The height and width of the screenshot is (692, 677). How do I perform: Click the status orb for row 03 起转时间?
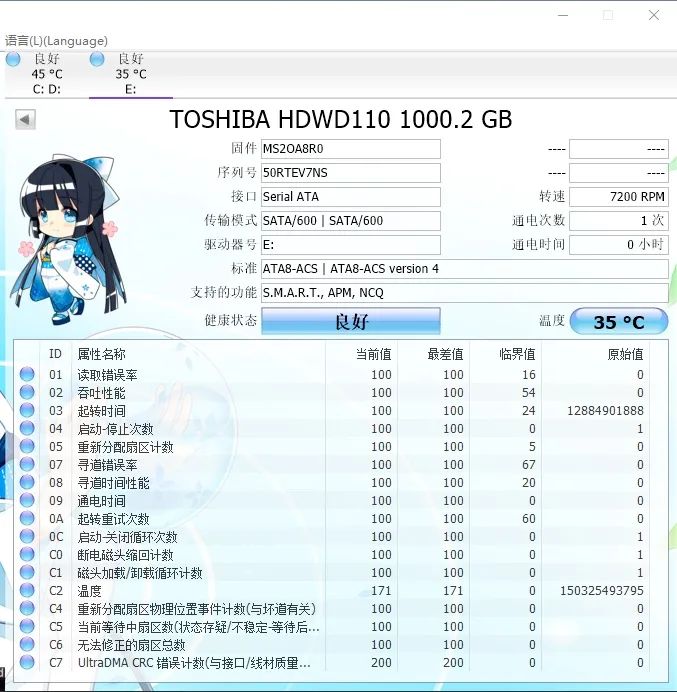click(27, 410)
